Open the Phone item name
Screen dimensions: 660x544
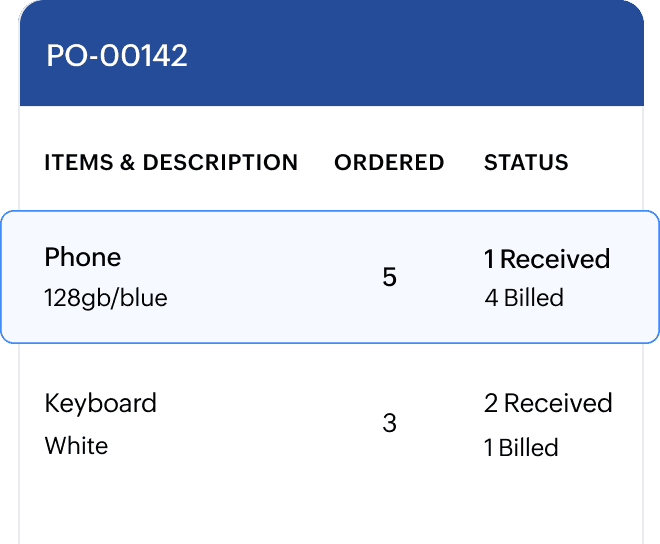(83, 257)
